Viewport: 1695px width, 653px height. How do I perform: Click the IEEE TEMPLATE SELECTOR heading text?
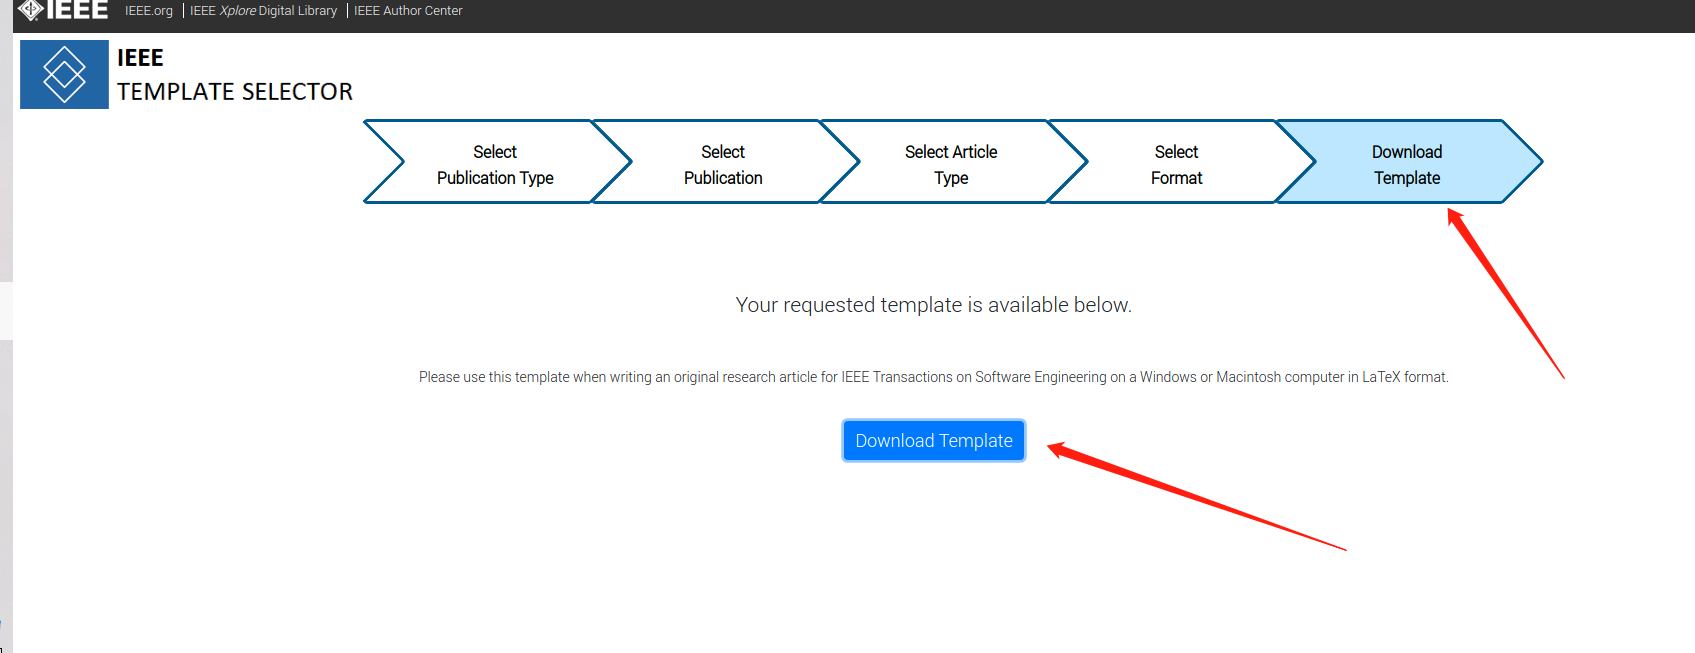[235, 75]
